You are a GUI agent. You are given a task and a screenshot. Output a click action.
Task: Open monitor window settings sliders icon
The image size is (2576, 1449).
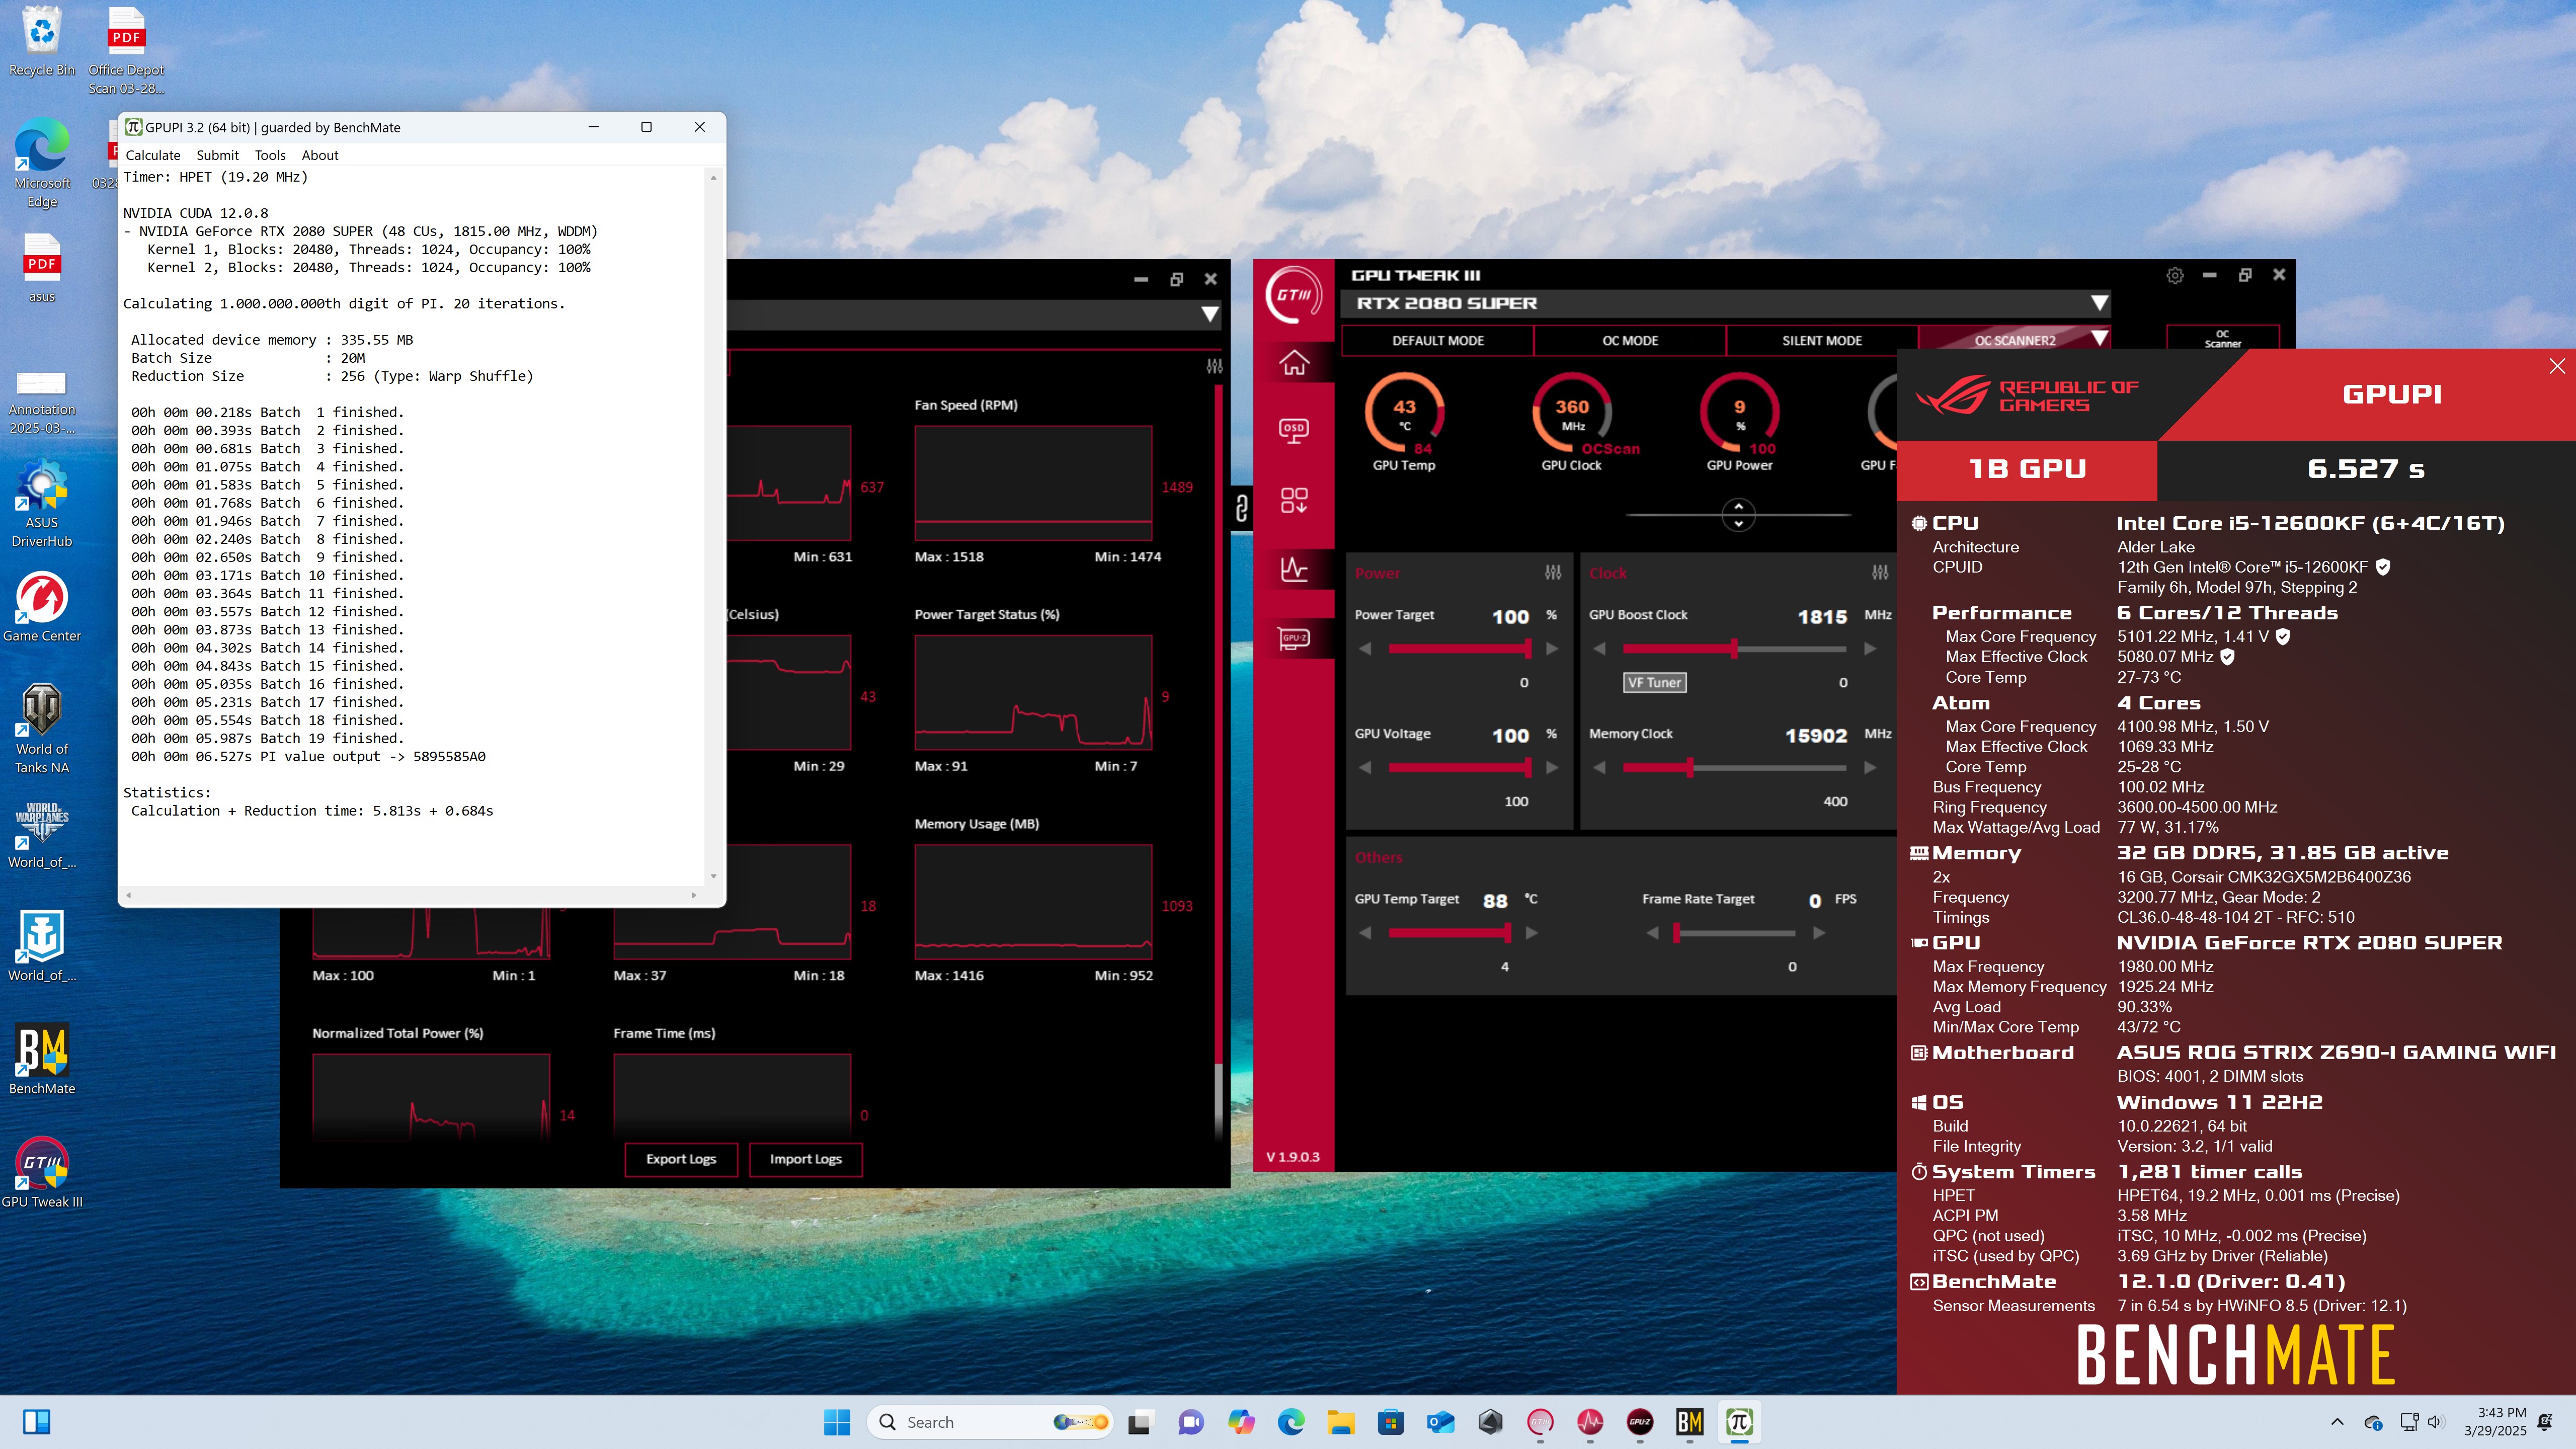[x=1214, y=366]
